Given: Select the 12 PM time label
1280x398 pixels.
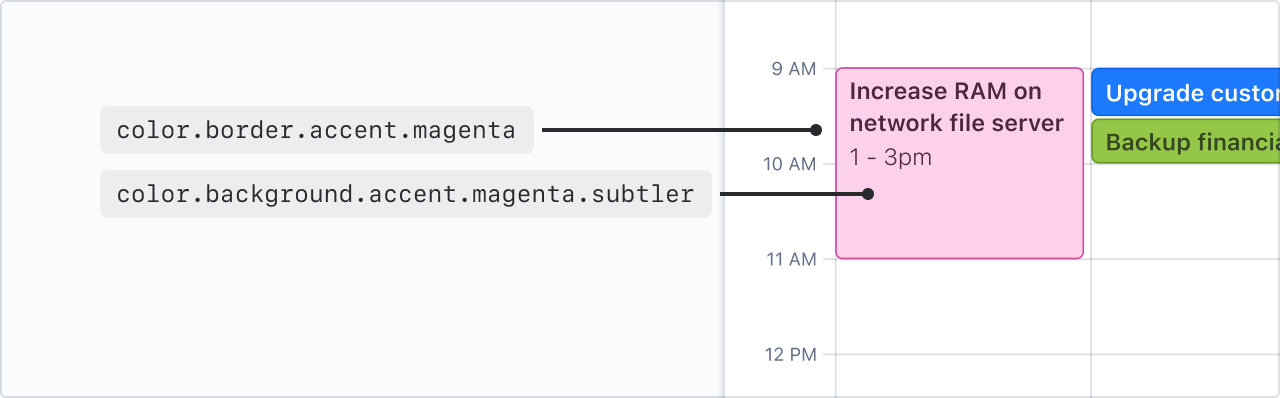Looking at the screenshot, I should click(790, 354).
